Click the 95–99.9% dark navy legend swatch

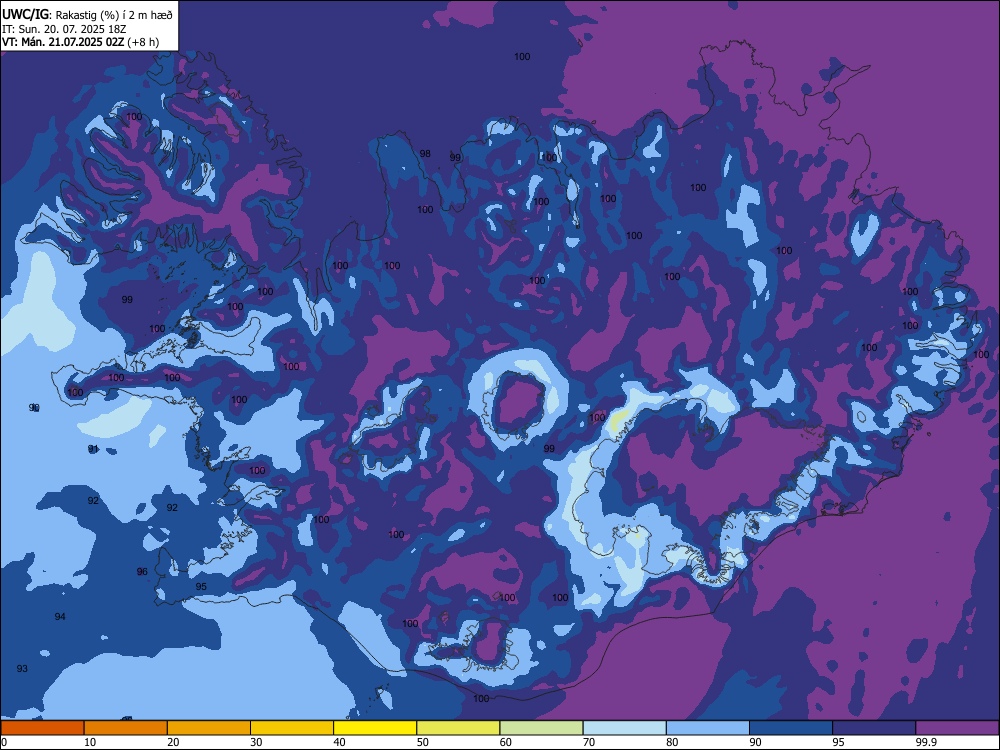(874, 728)
